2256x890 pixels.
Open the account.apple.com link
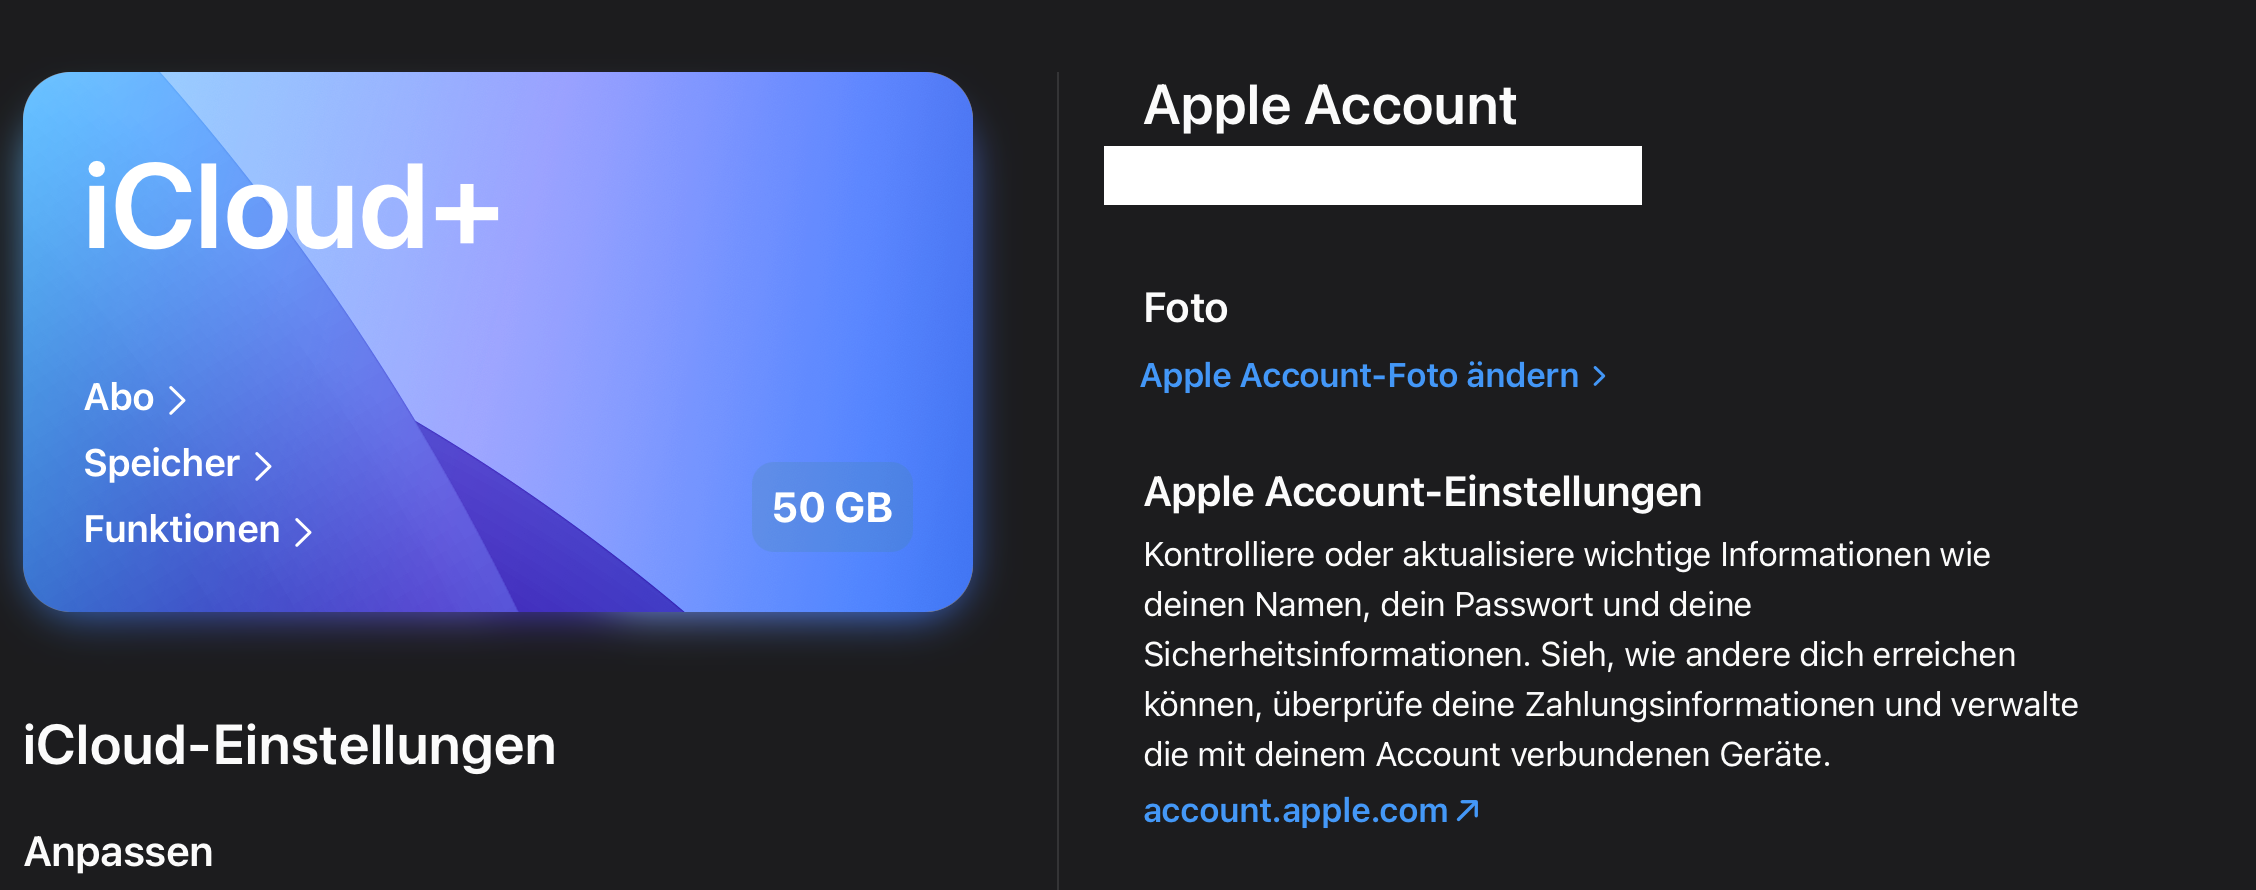(x=1295, y=810)
